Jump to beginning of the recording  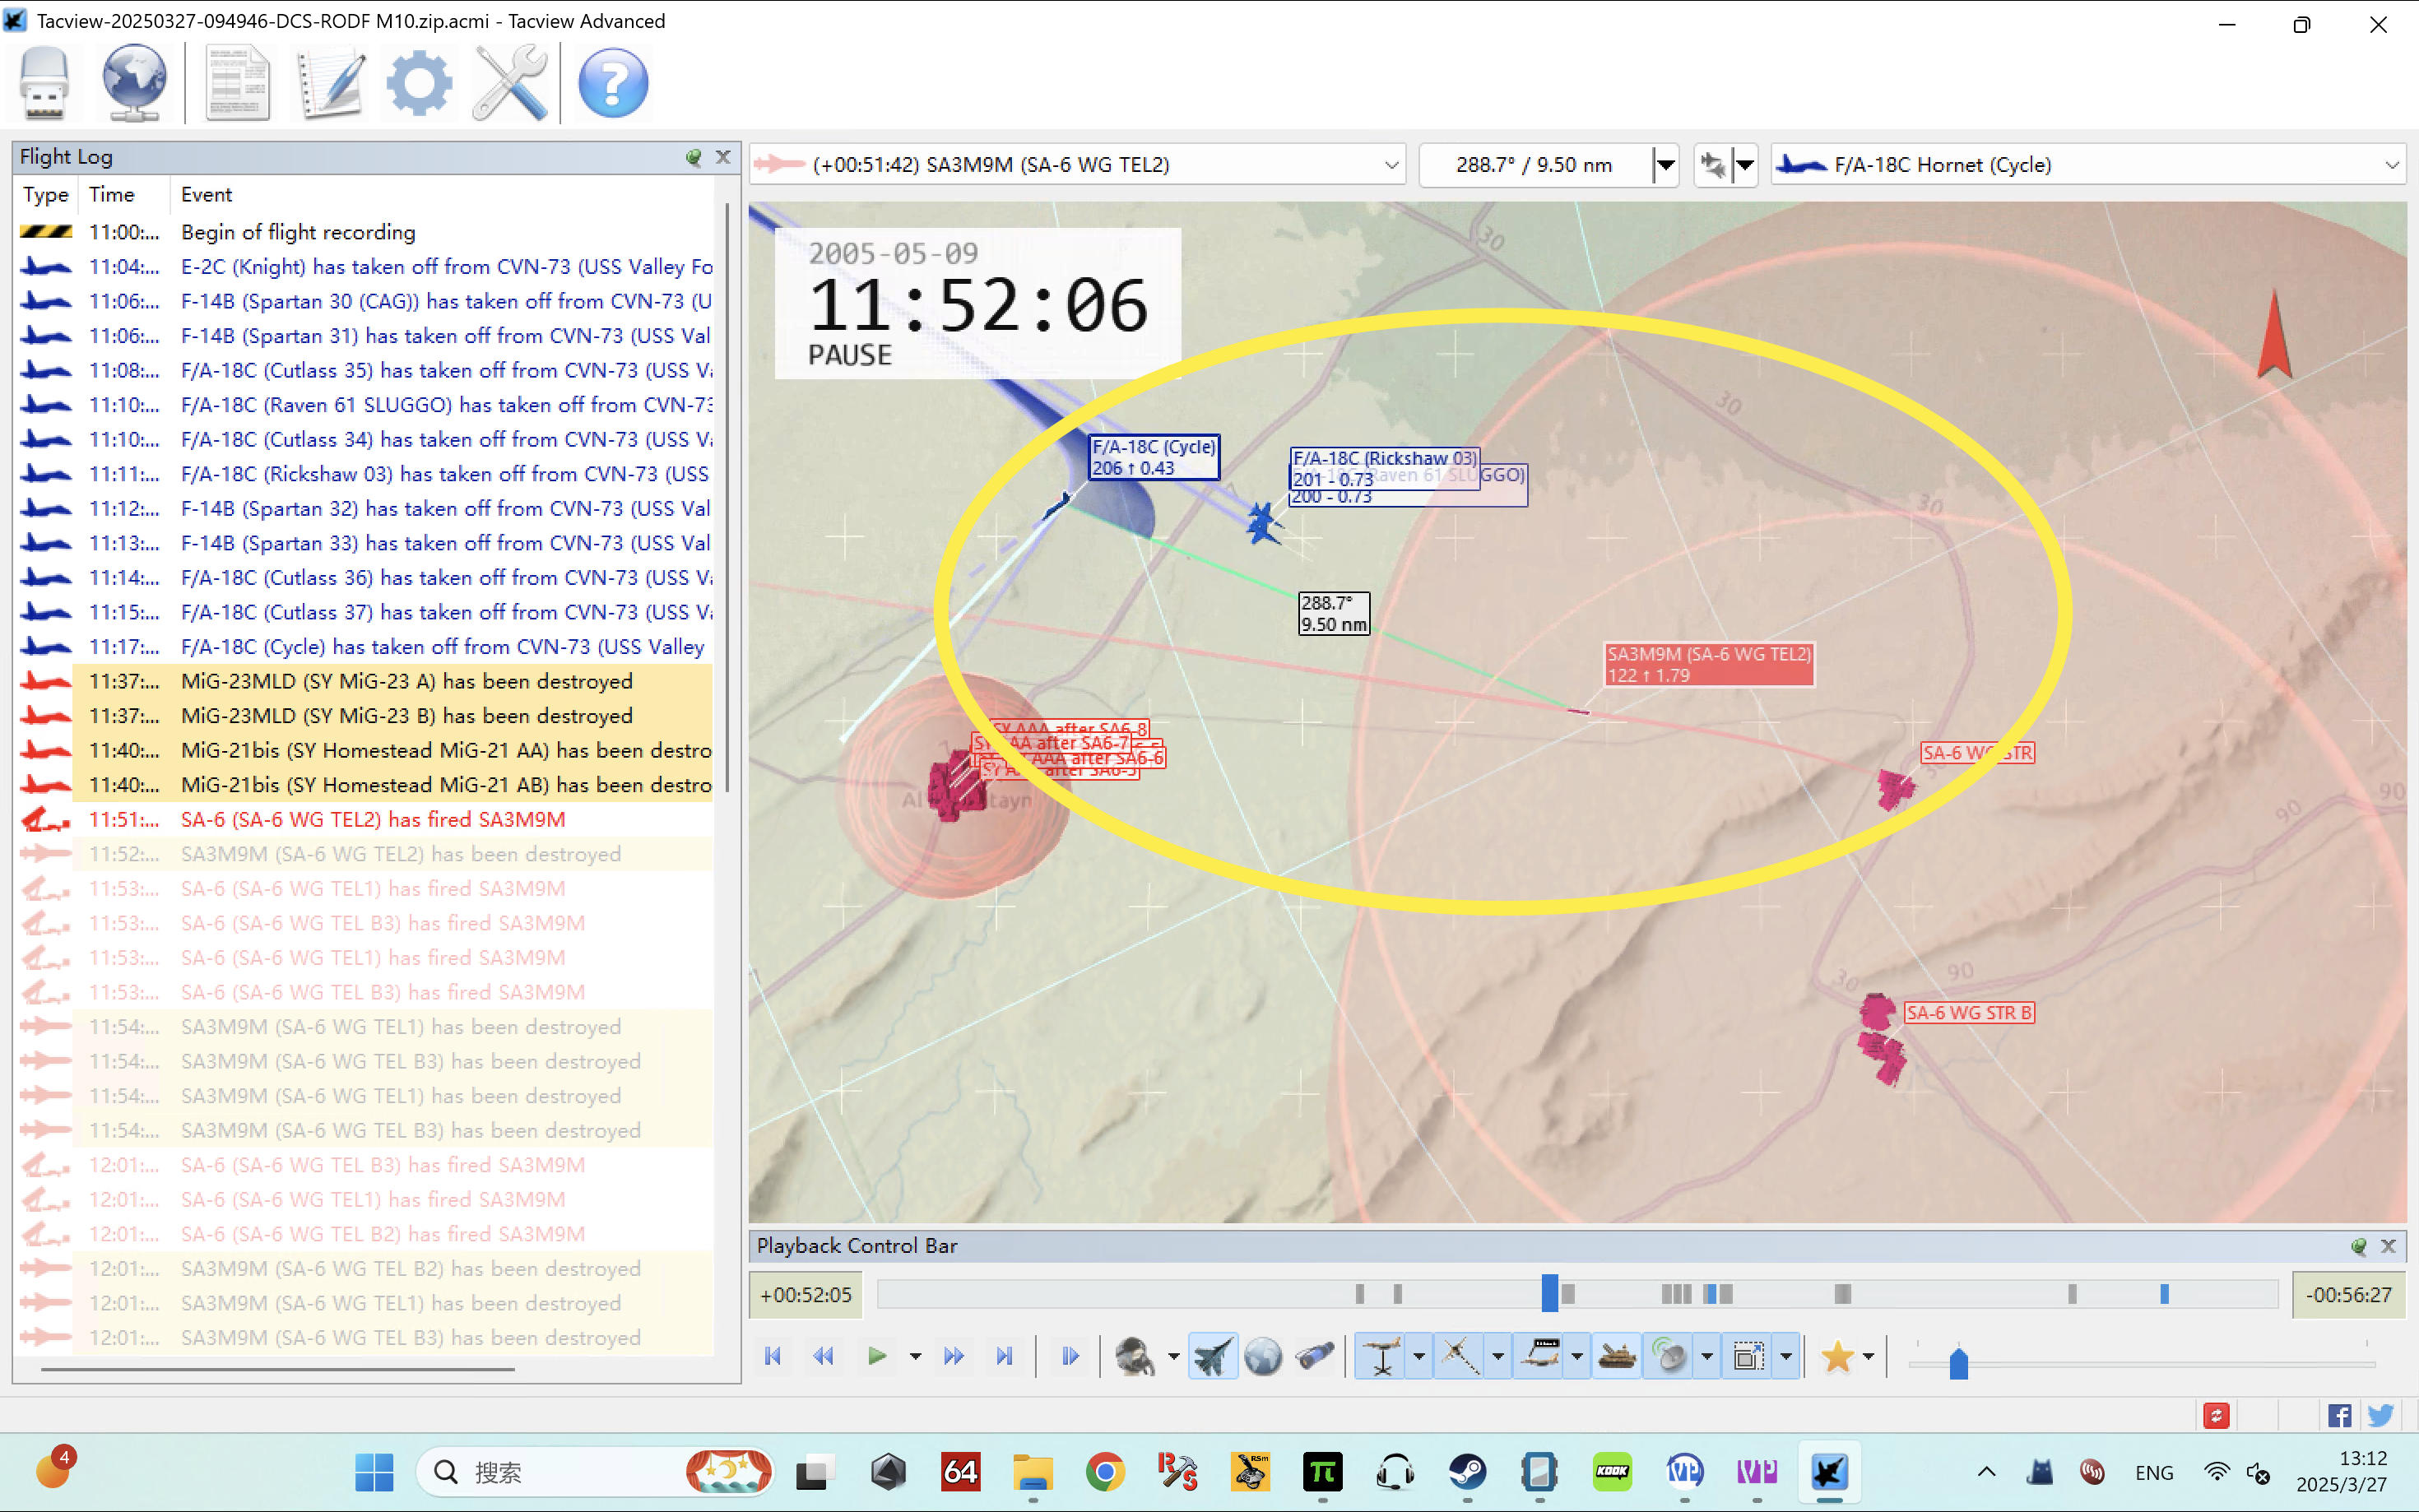772,1356
